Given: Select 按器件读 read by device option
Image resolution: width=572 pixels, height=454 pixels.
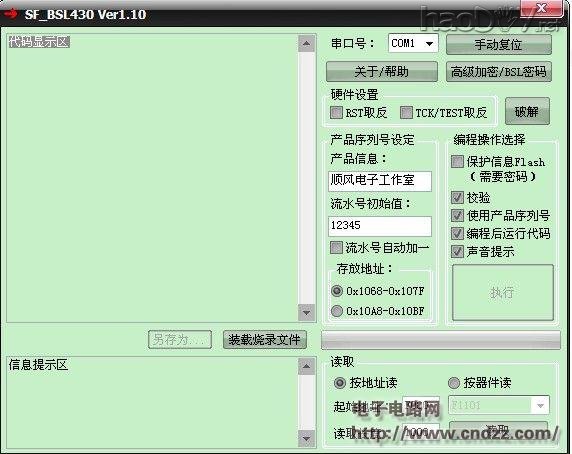Looking at the screenshot, I should pos(454,383).
